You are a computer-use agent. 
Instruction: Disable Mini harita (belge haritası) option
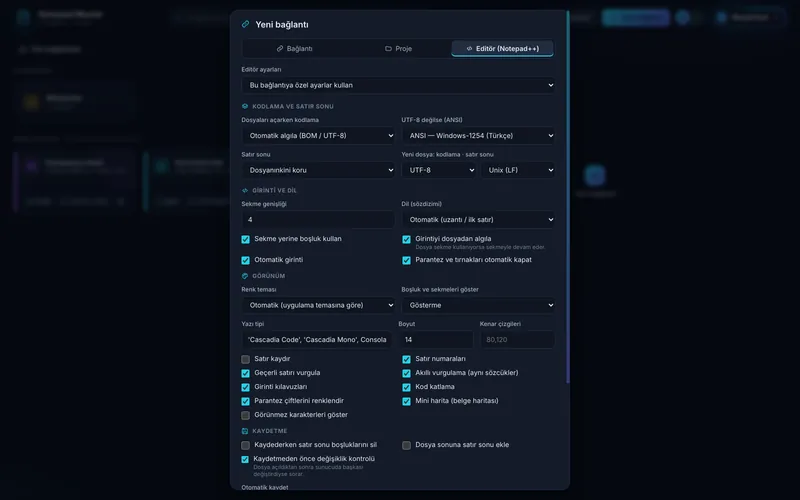(x=406, y=402)
